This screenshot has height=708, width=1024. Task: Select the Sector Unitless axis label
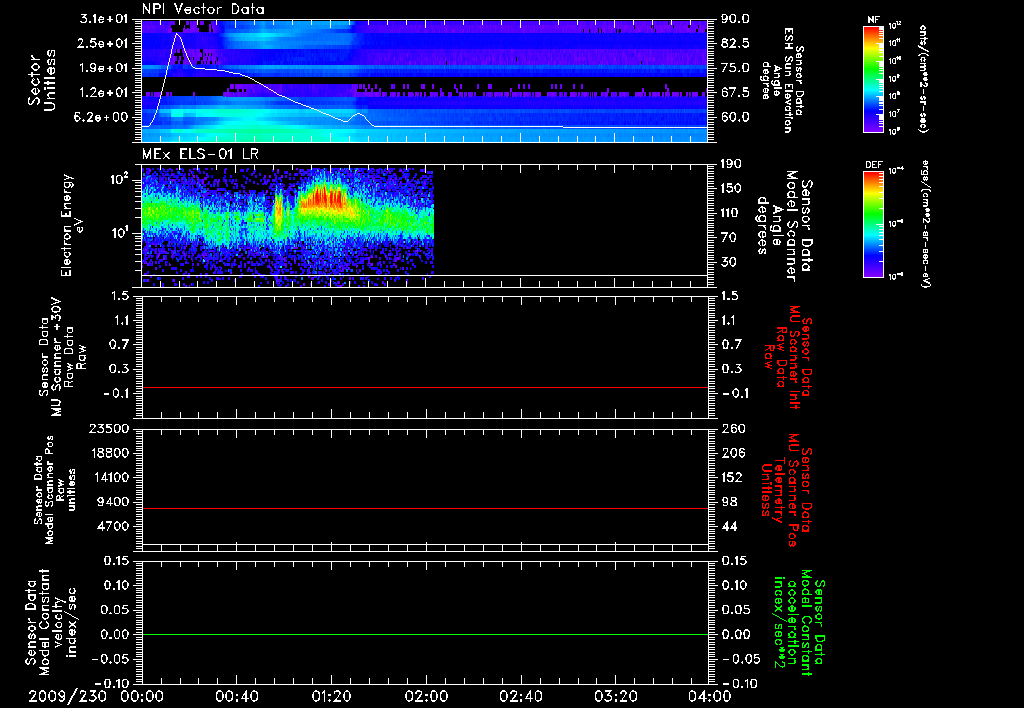click(42, 80)
